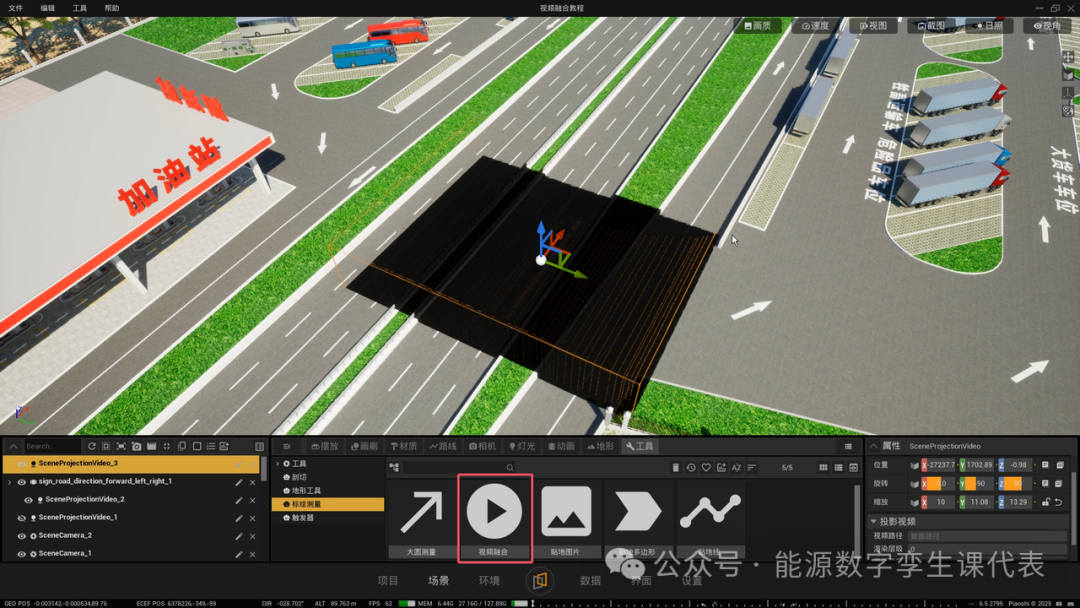Click the camera snapshot icon in outliner toolbar
The height and width of the screenshot is (608, 1080).
coord(136,446)
